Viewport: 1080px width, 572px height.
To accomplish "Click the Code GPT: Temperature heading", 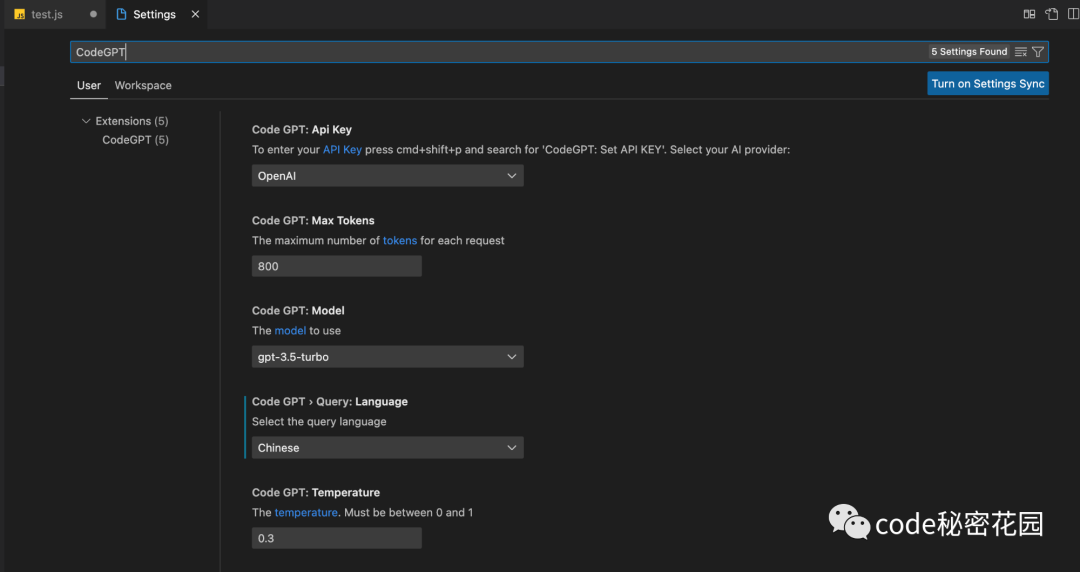I will [316, 493].
